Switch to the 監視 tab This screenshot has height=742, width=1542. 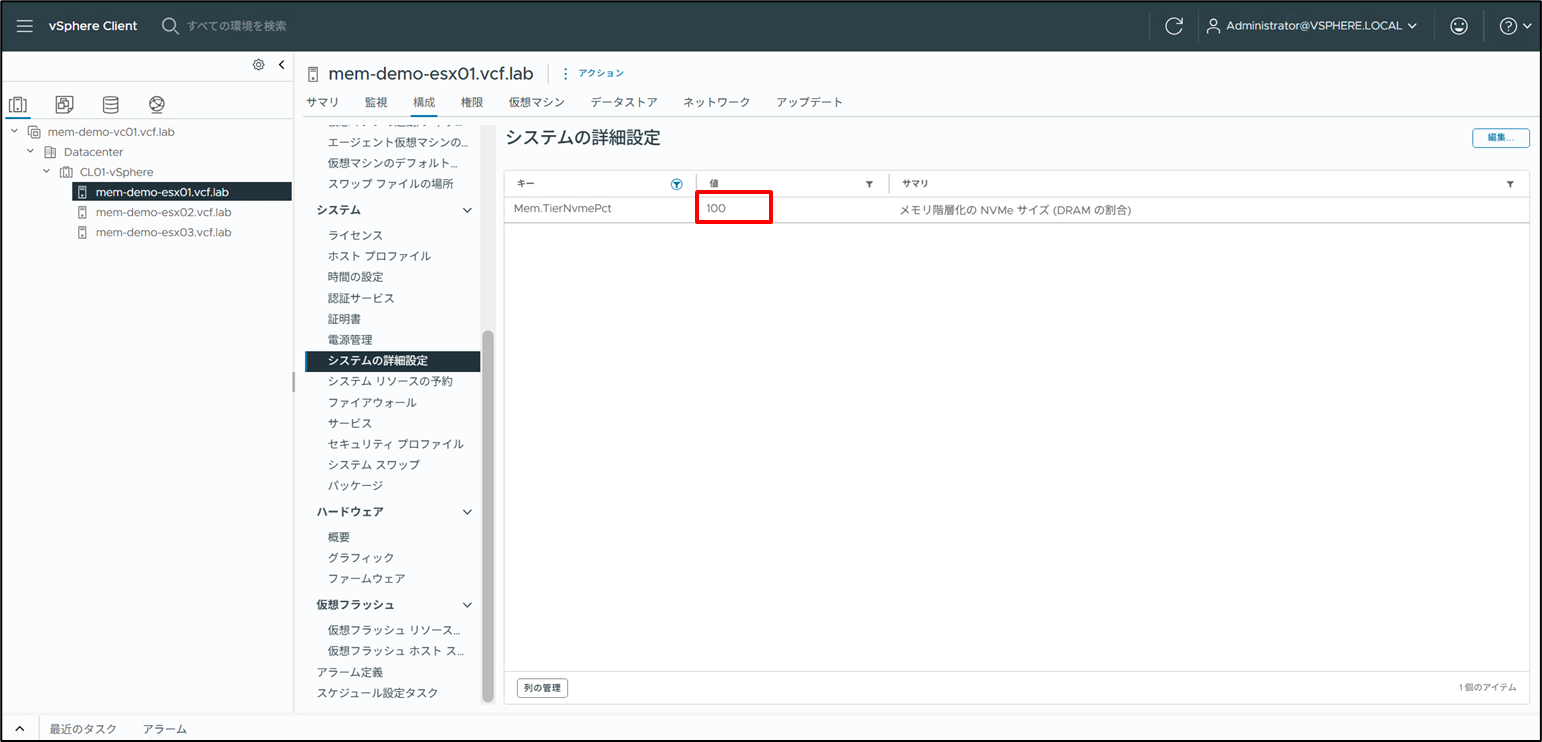[376, 101]
